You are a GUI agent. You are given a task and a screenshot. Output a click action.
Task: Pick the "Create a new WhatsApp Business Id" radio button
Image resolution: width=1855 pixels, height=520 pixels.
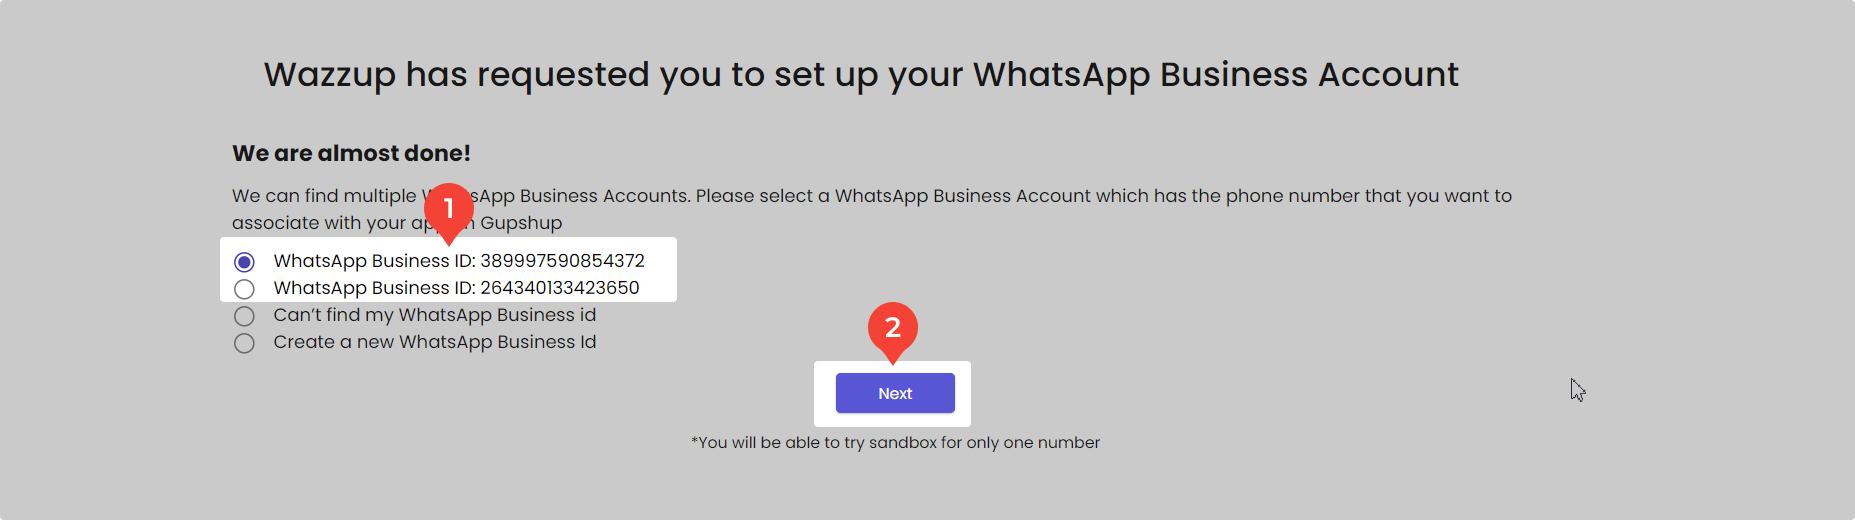(x=244, y=343)
